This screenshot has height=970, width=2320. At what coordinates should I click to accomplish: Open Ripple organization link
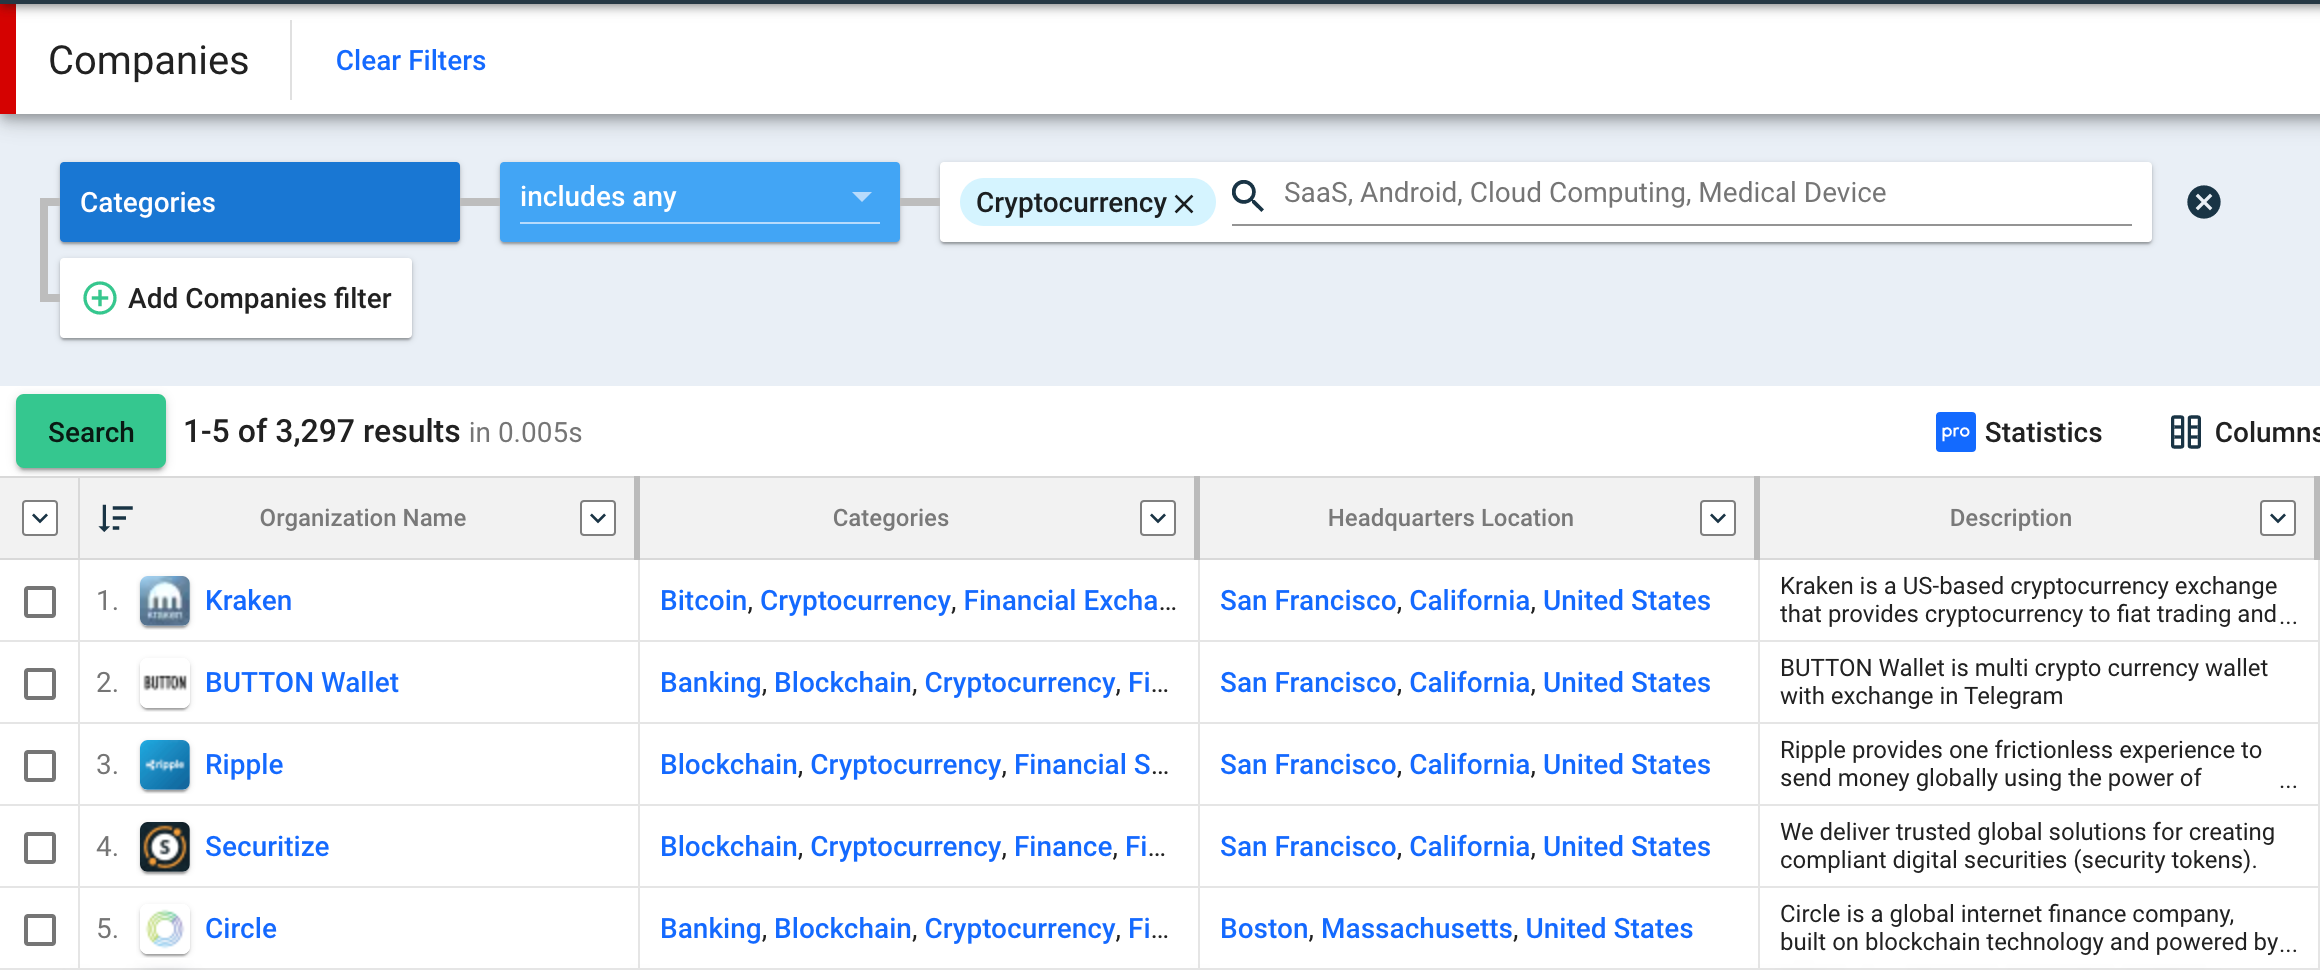point(244,765)
